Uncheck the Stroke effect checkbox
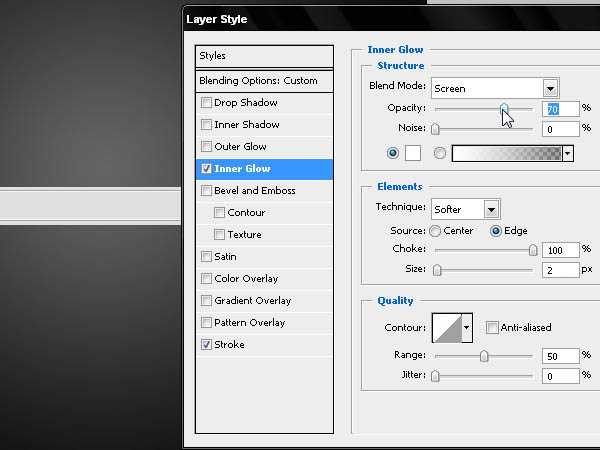The width and height of the screenshot is (600, 450). pos(206,345)
